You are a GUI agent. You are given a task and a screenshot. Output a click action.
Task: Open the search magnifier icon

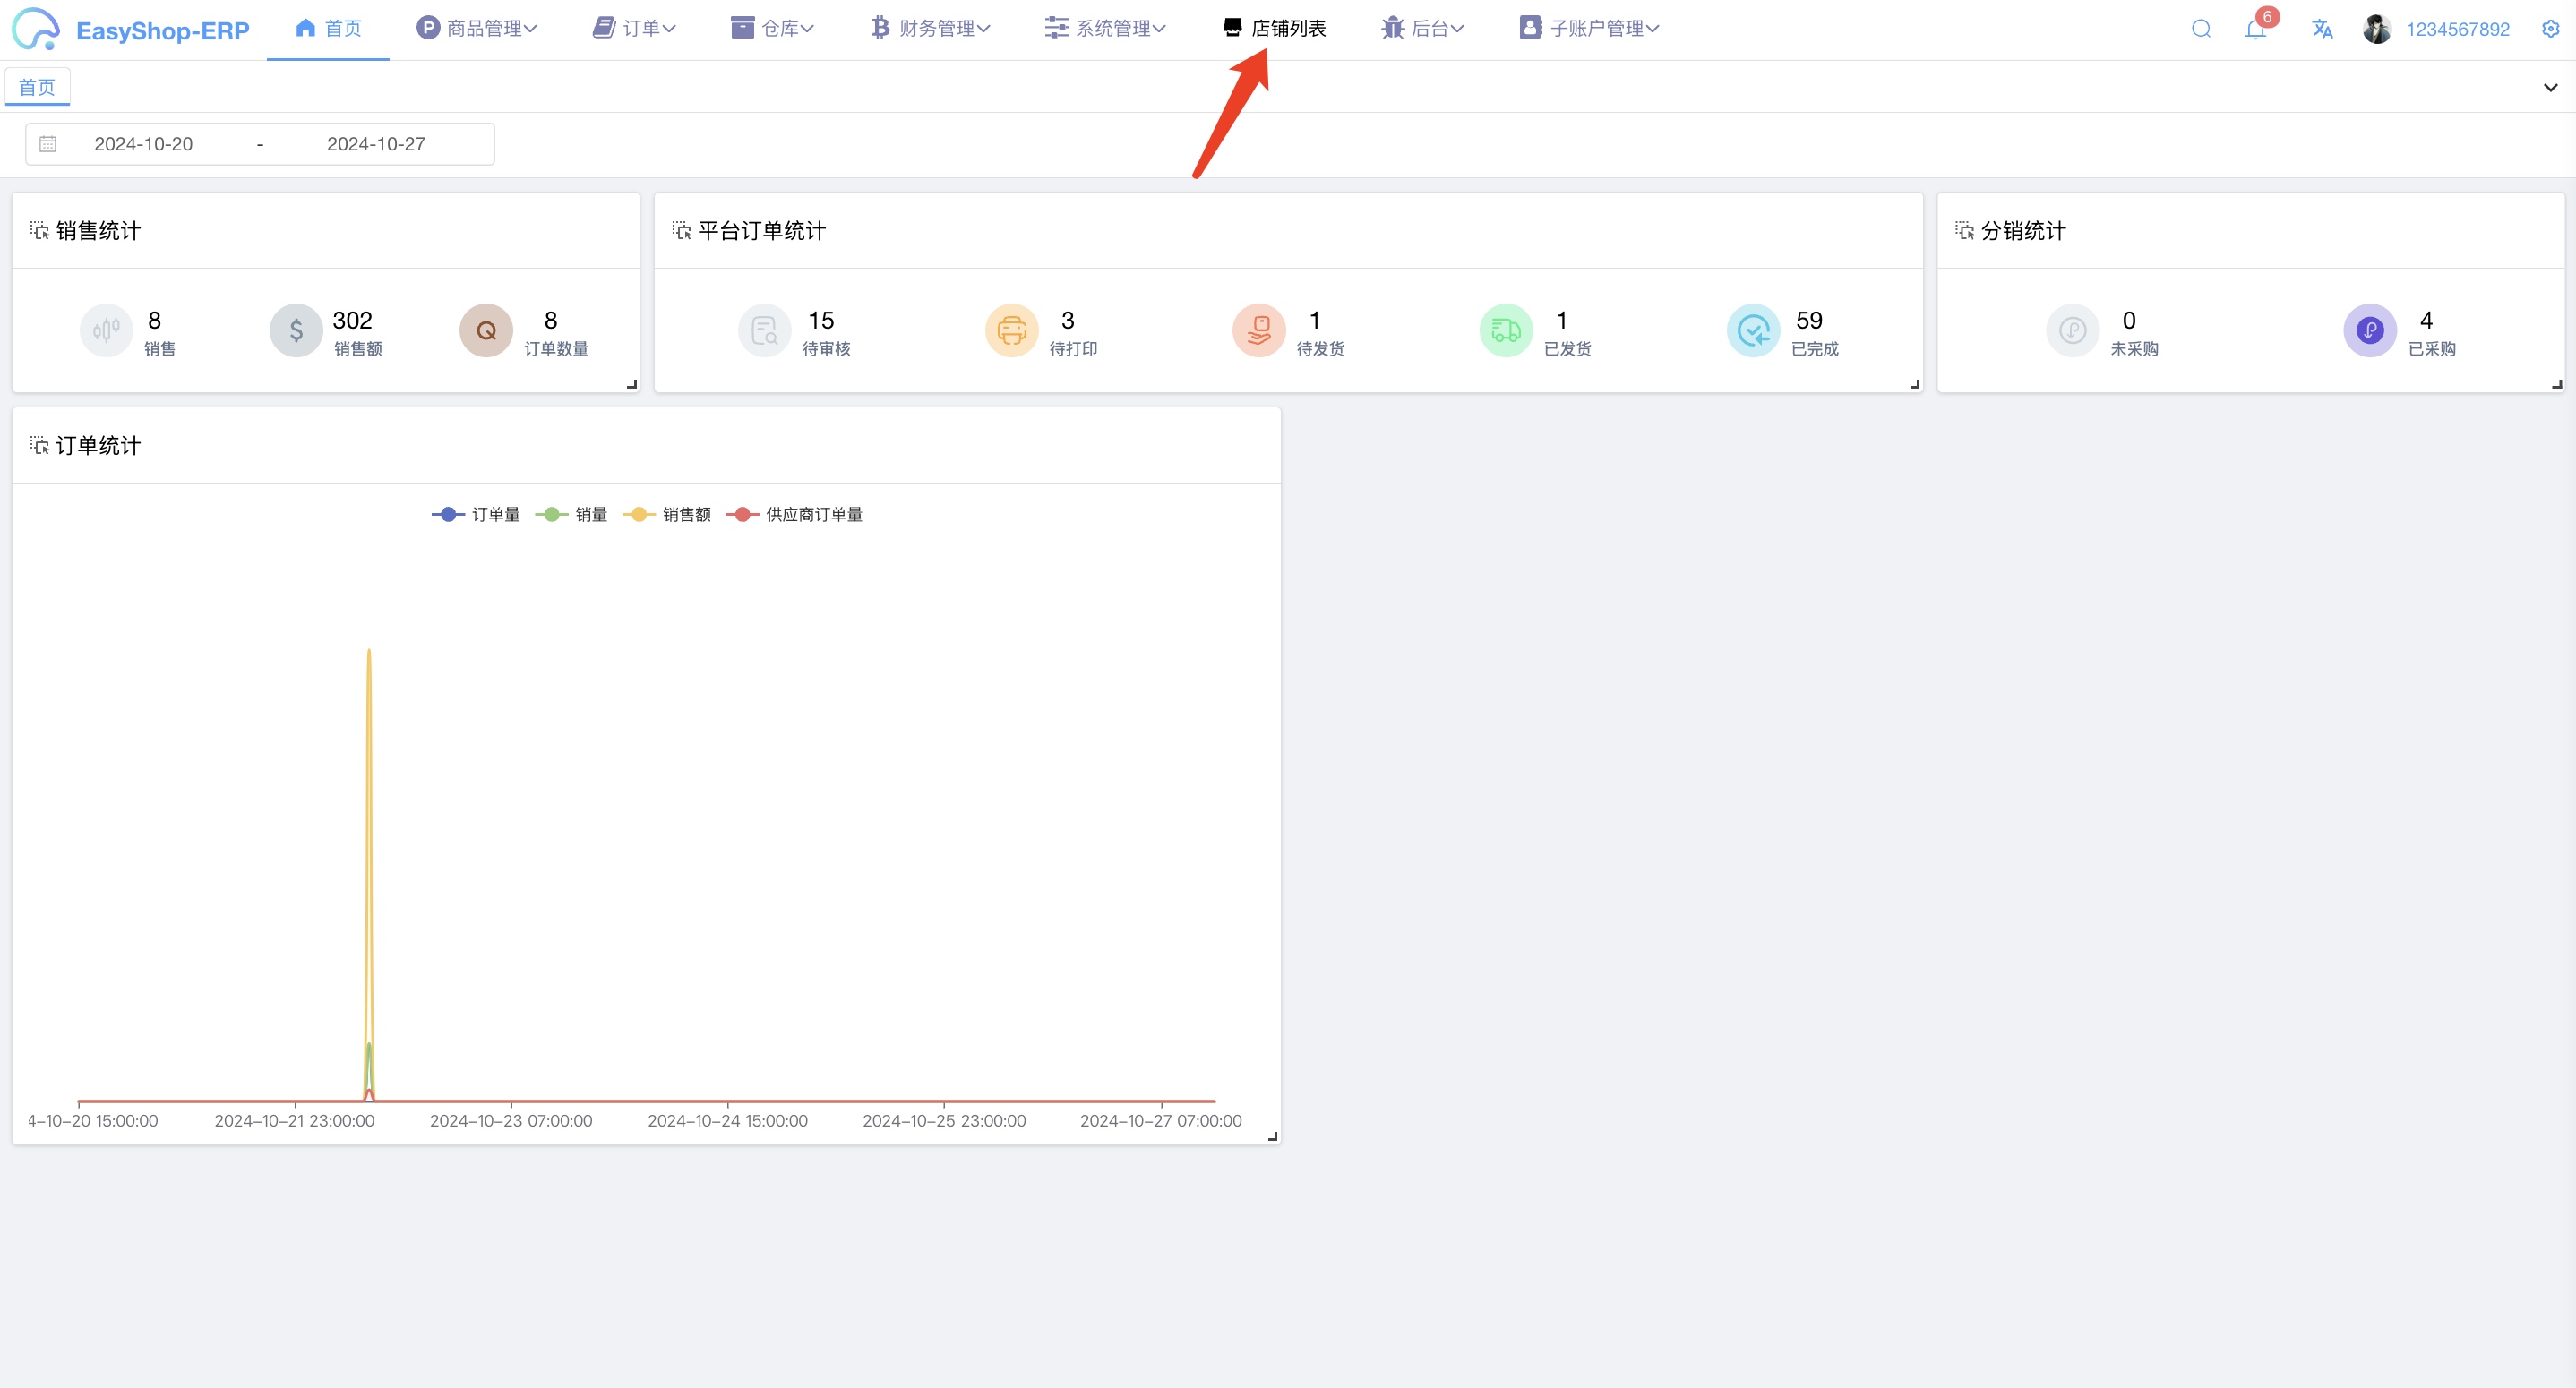pyautogui.click(x=2201, y=29)
